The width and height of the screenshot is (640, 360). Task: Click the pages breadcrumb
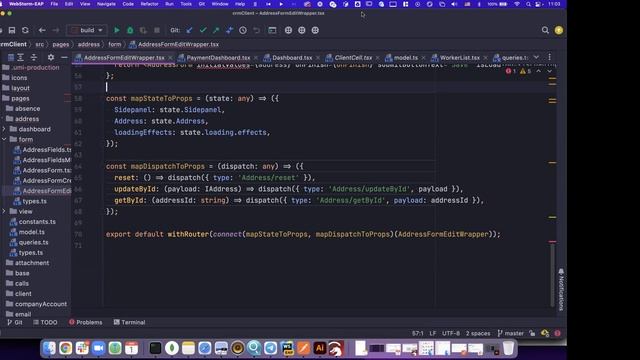click(x=61, y=44)
